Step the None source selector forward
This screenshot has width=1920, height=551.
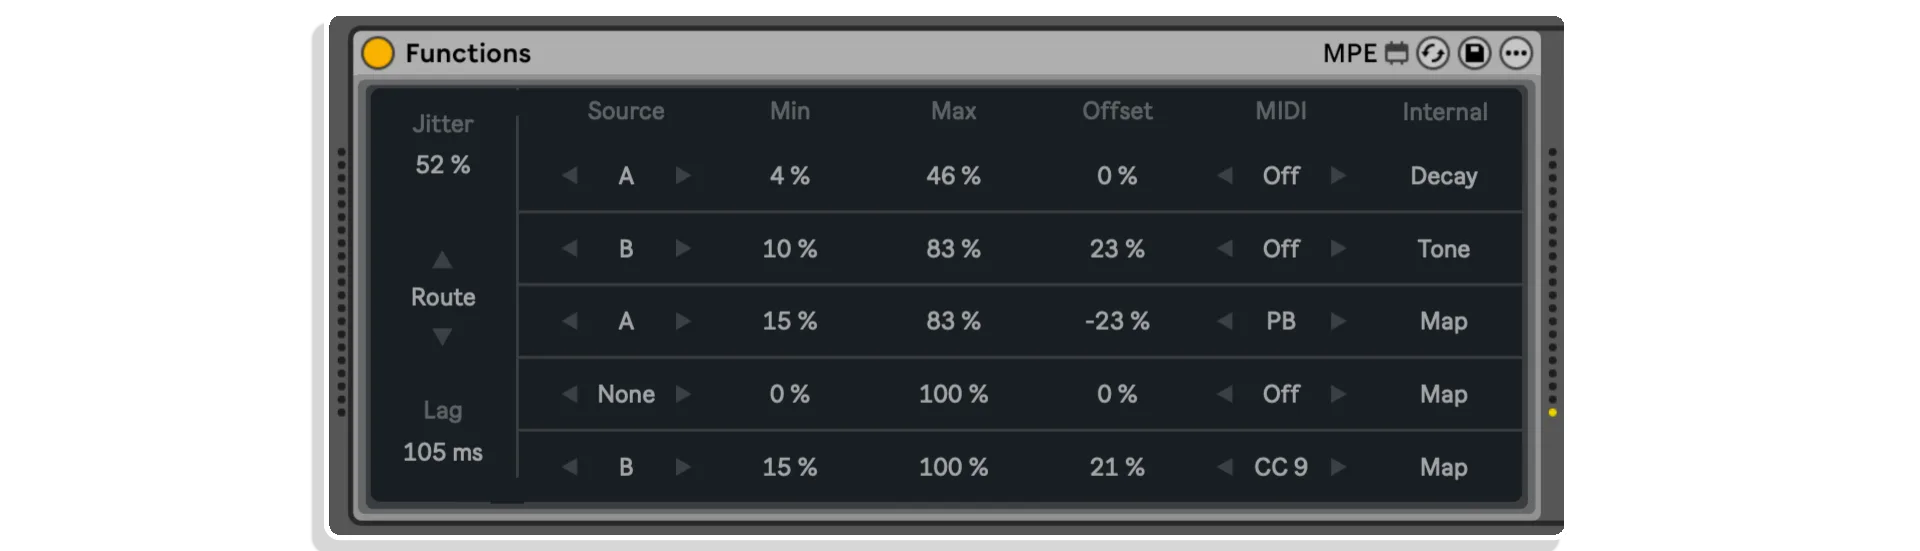(x=683, y=394)
